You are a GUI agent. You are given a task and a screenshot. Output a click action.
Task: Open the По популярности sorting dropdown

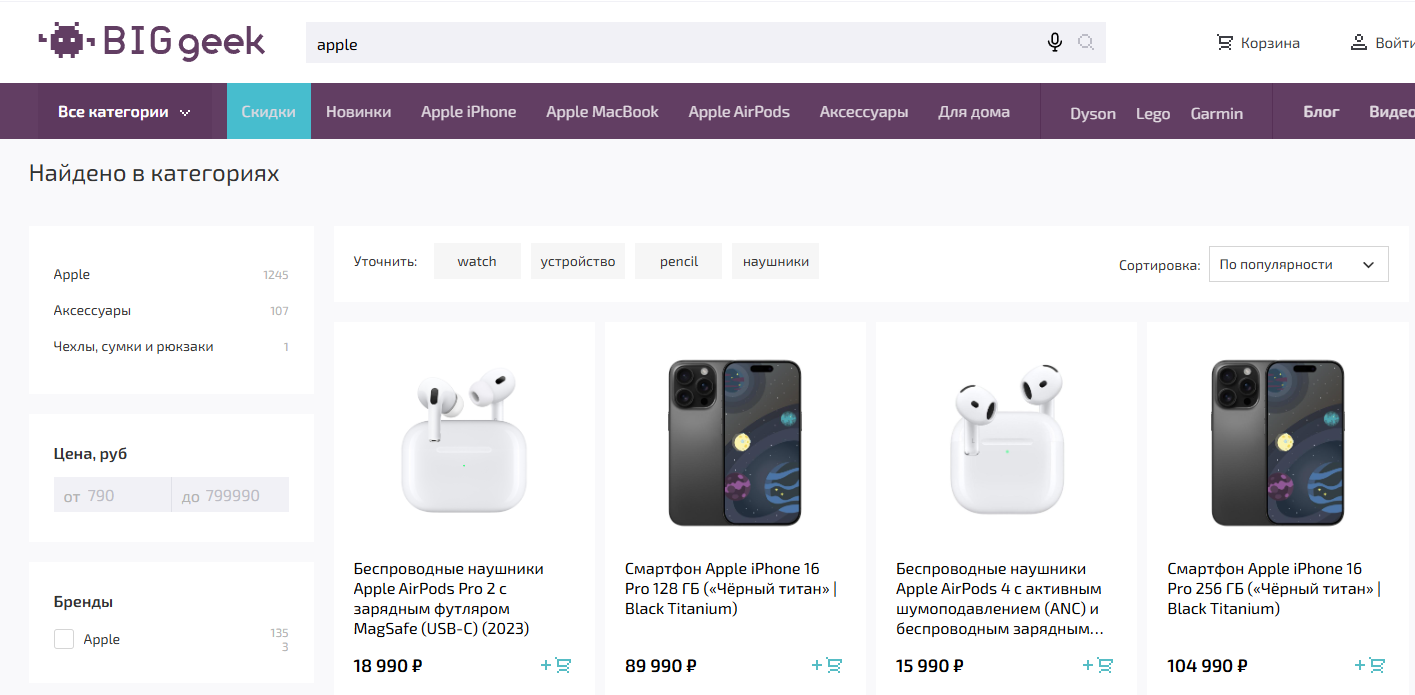point(1298,265)
